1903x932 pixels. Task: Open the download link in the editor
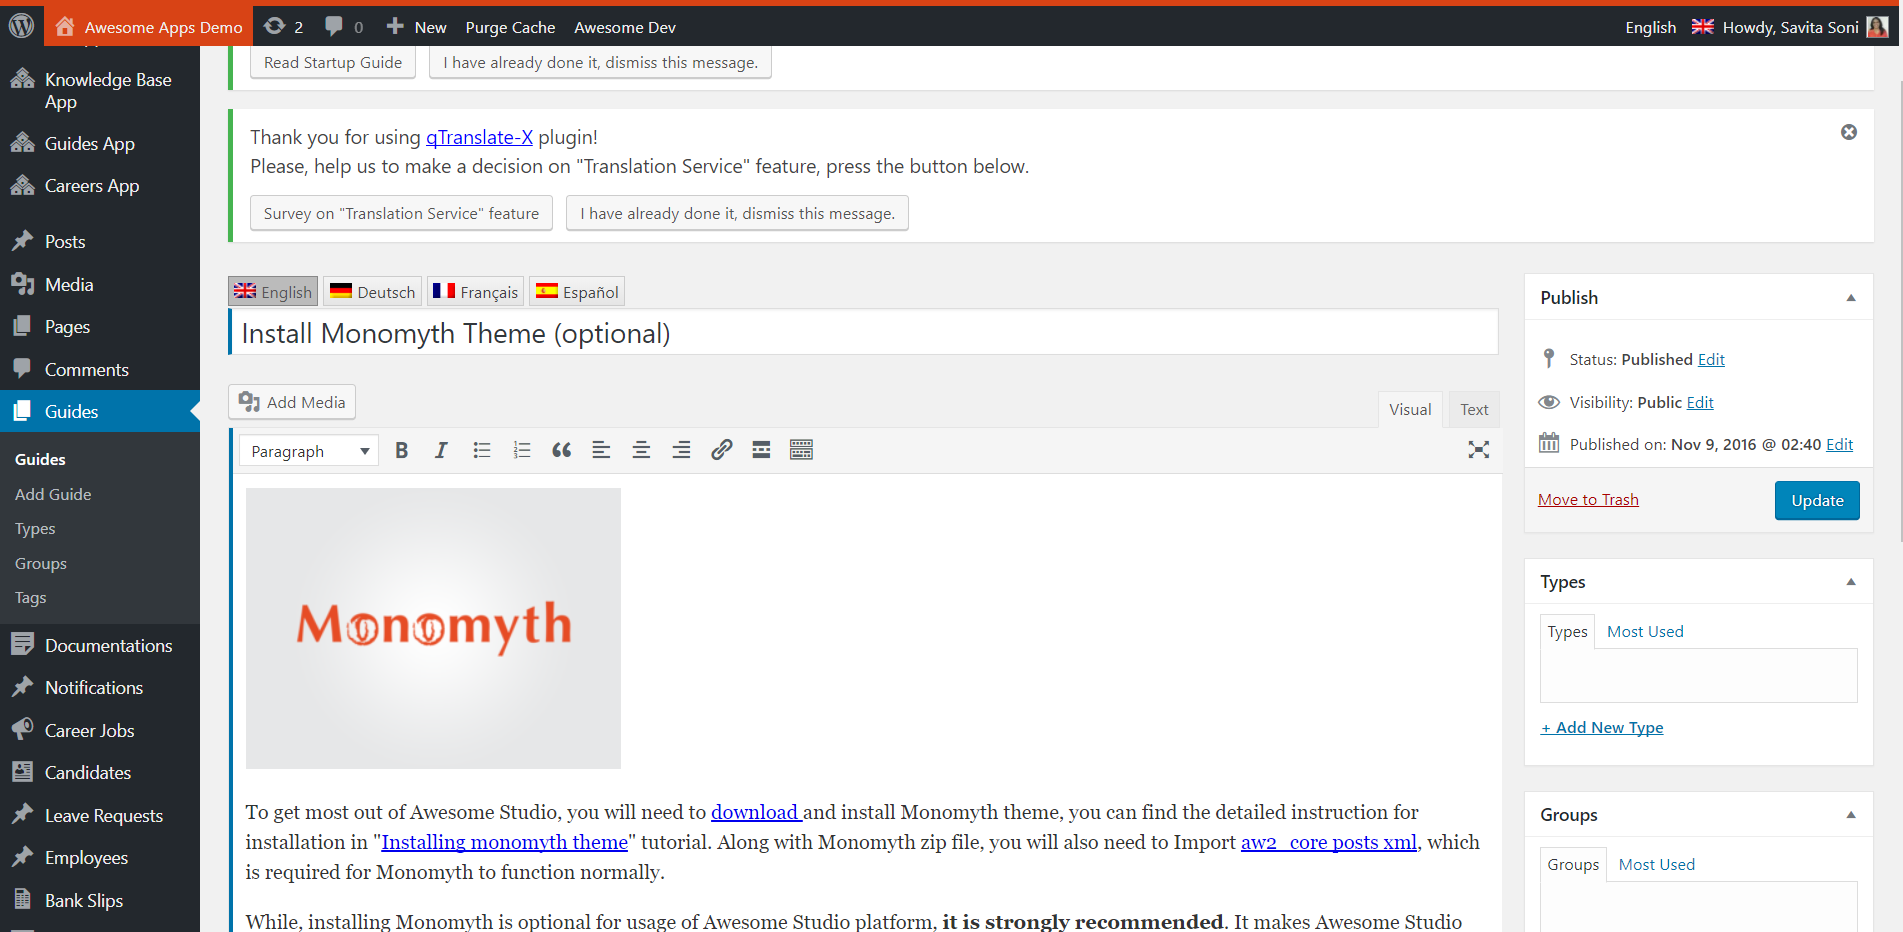[x=756, y=812]
